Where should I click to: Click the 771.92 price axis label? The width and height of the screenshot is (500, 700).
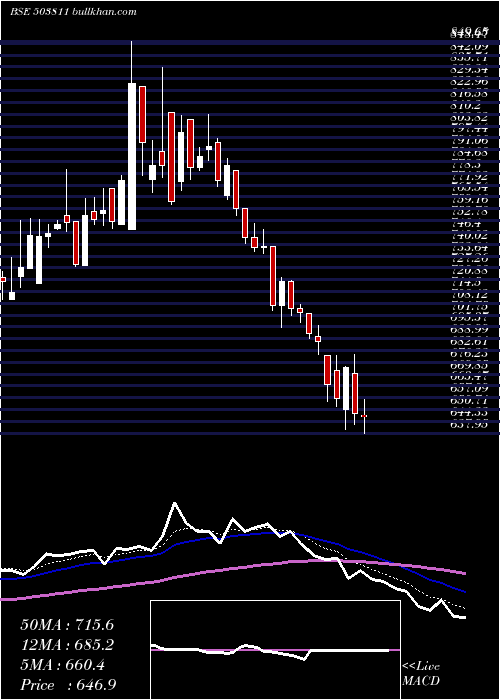click(x=469, y=177)
